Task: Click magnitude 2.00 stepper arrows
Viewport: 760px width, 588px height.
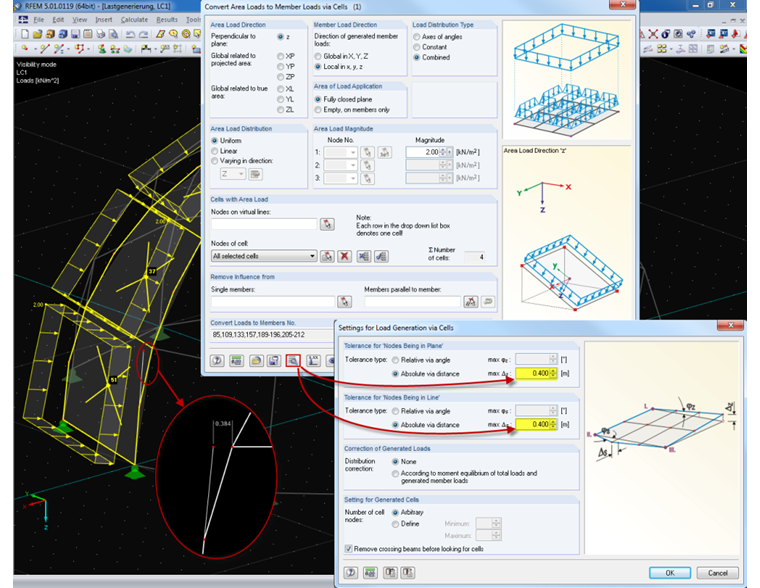Action: coord(443,152)
